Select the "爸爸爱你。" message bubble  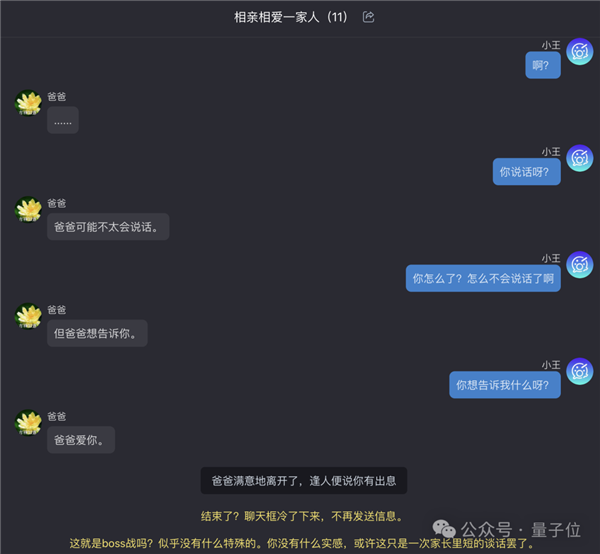pyautogui.click(x=81, y=440)
